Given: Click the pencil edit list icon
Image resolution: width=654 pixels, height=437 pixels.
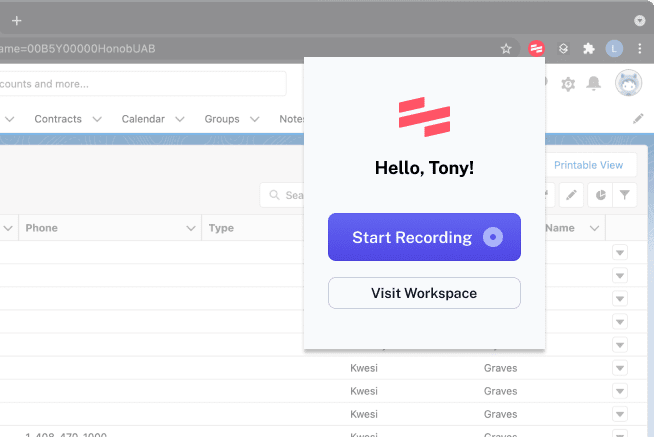Looking at the screenshot, I should 571,195.
